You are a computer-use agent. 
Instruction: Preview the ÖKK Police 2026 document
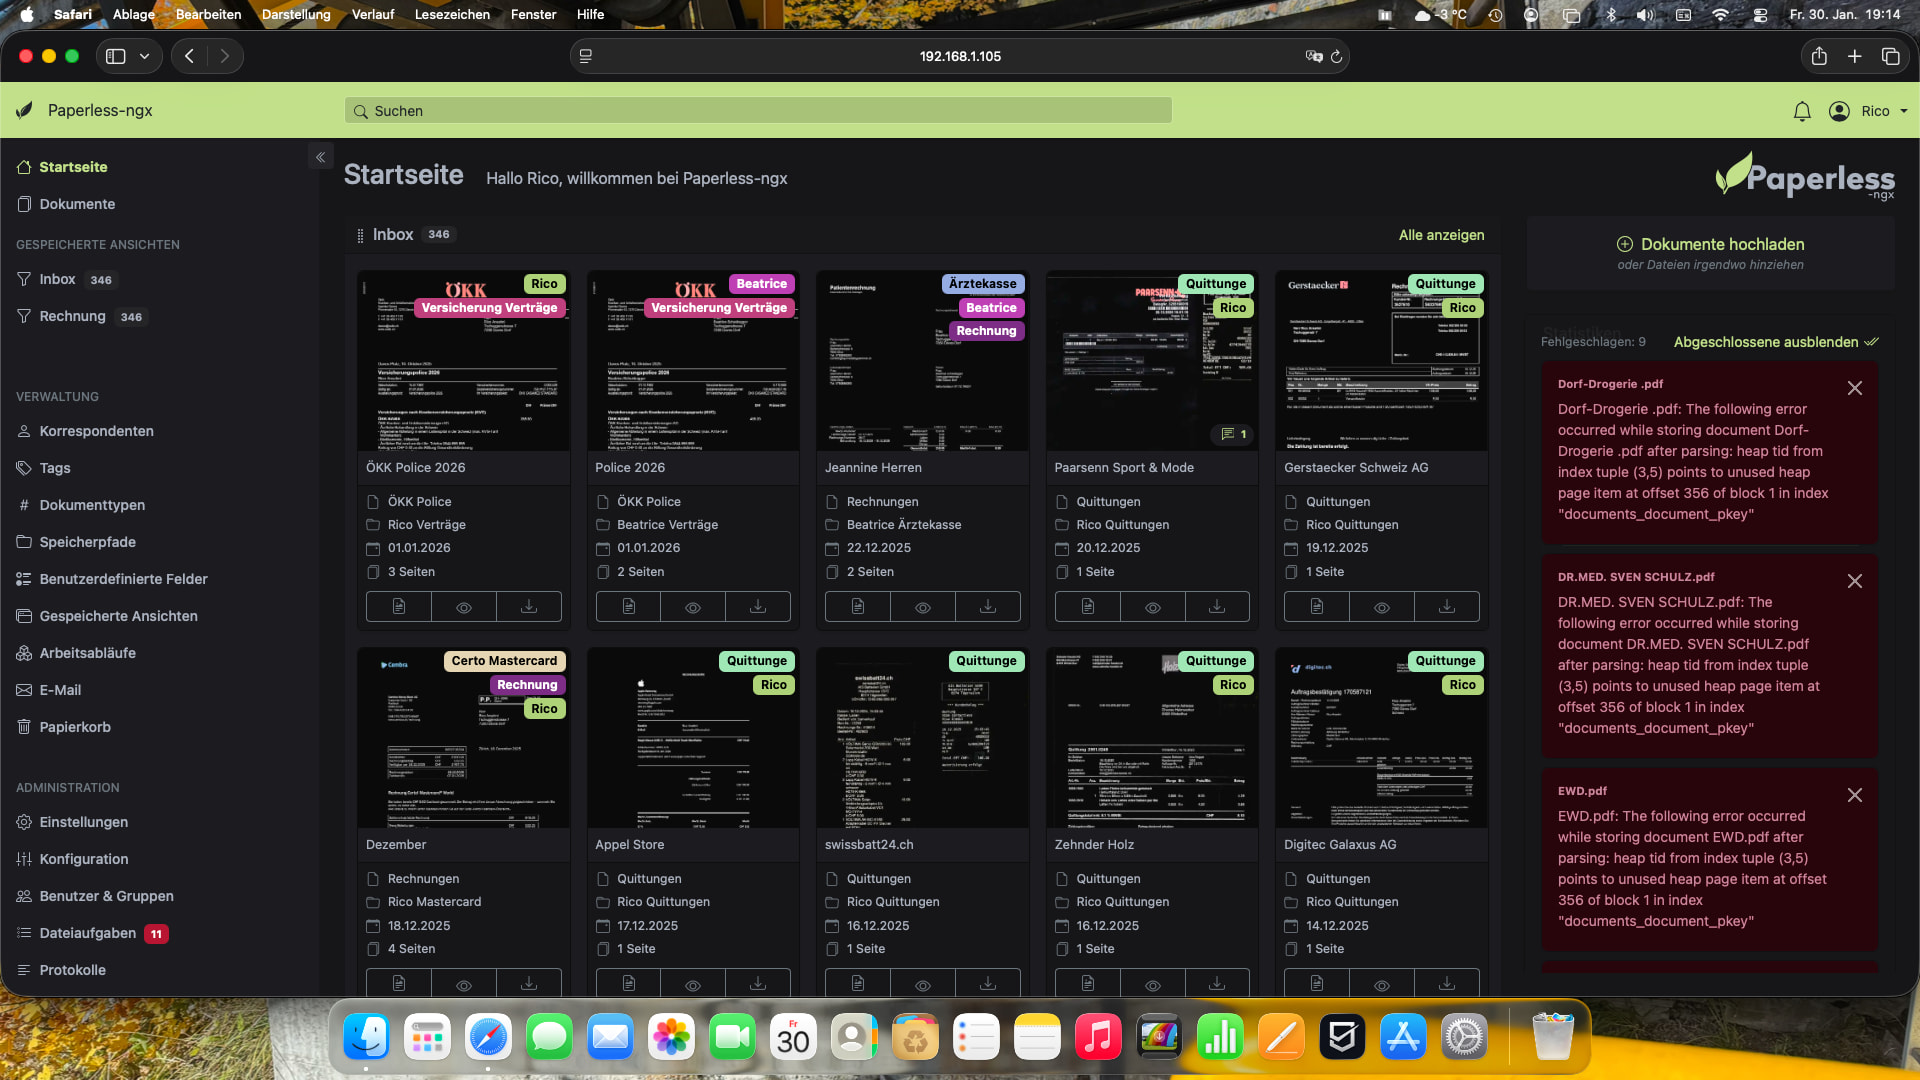464,607
